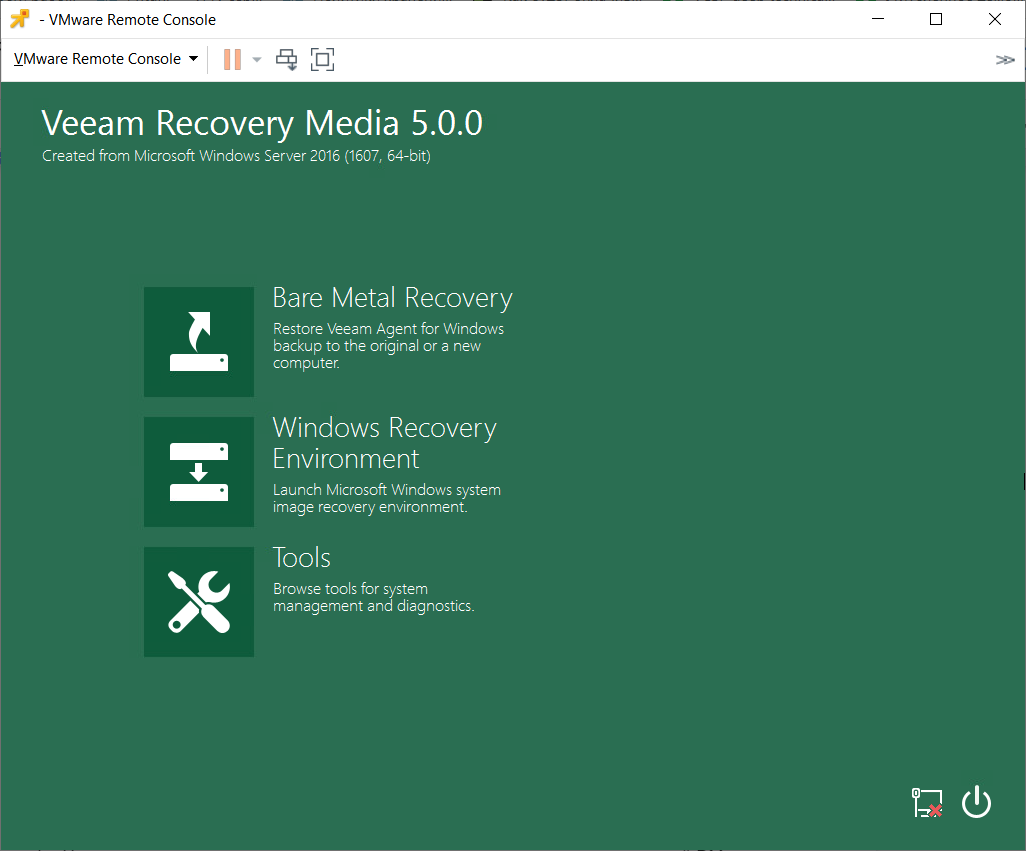Click the power shutdown icon
Screen dimensions: 1026x851
click(x=976, y=802)
